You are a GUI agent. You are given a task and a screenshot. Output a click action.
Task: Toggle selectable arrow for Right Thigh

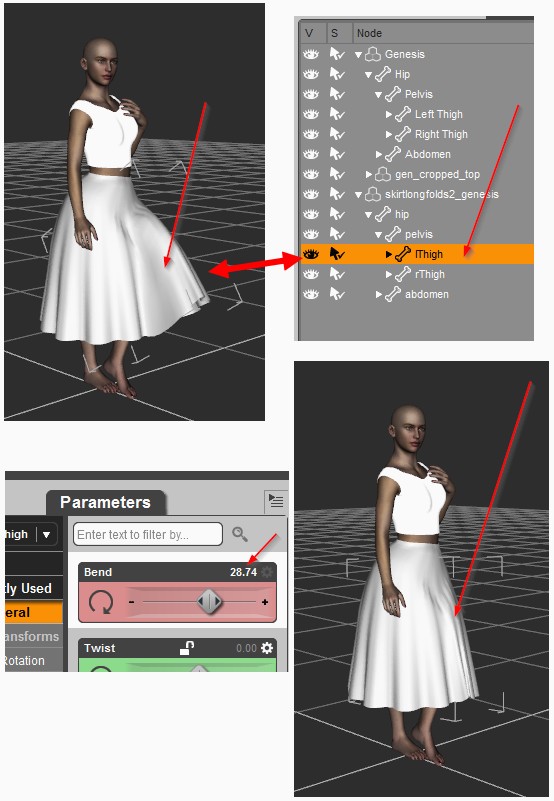tap(337, 134)
